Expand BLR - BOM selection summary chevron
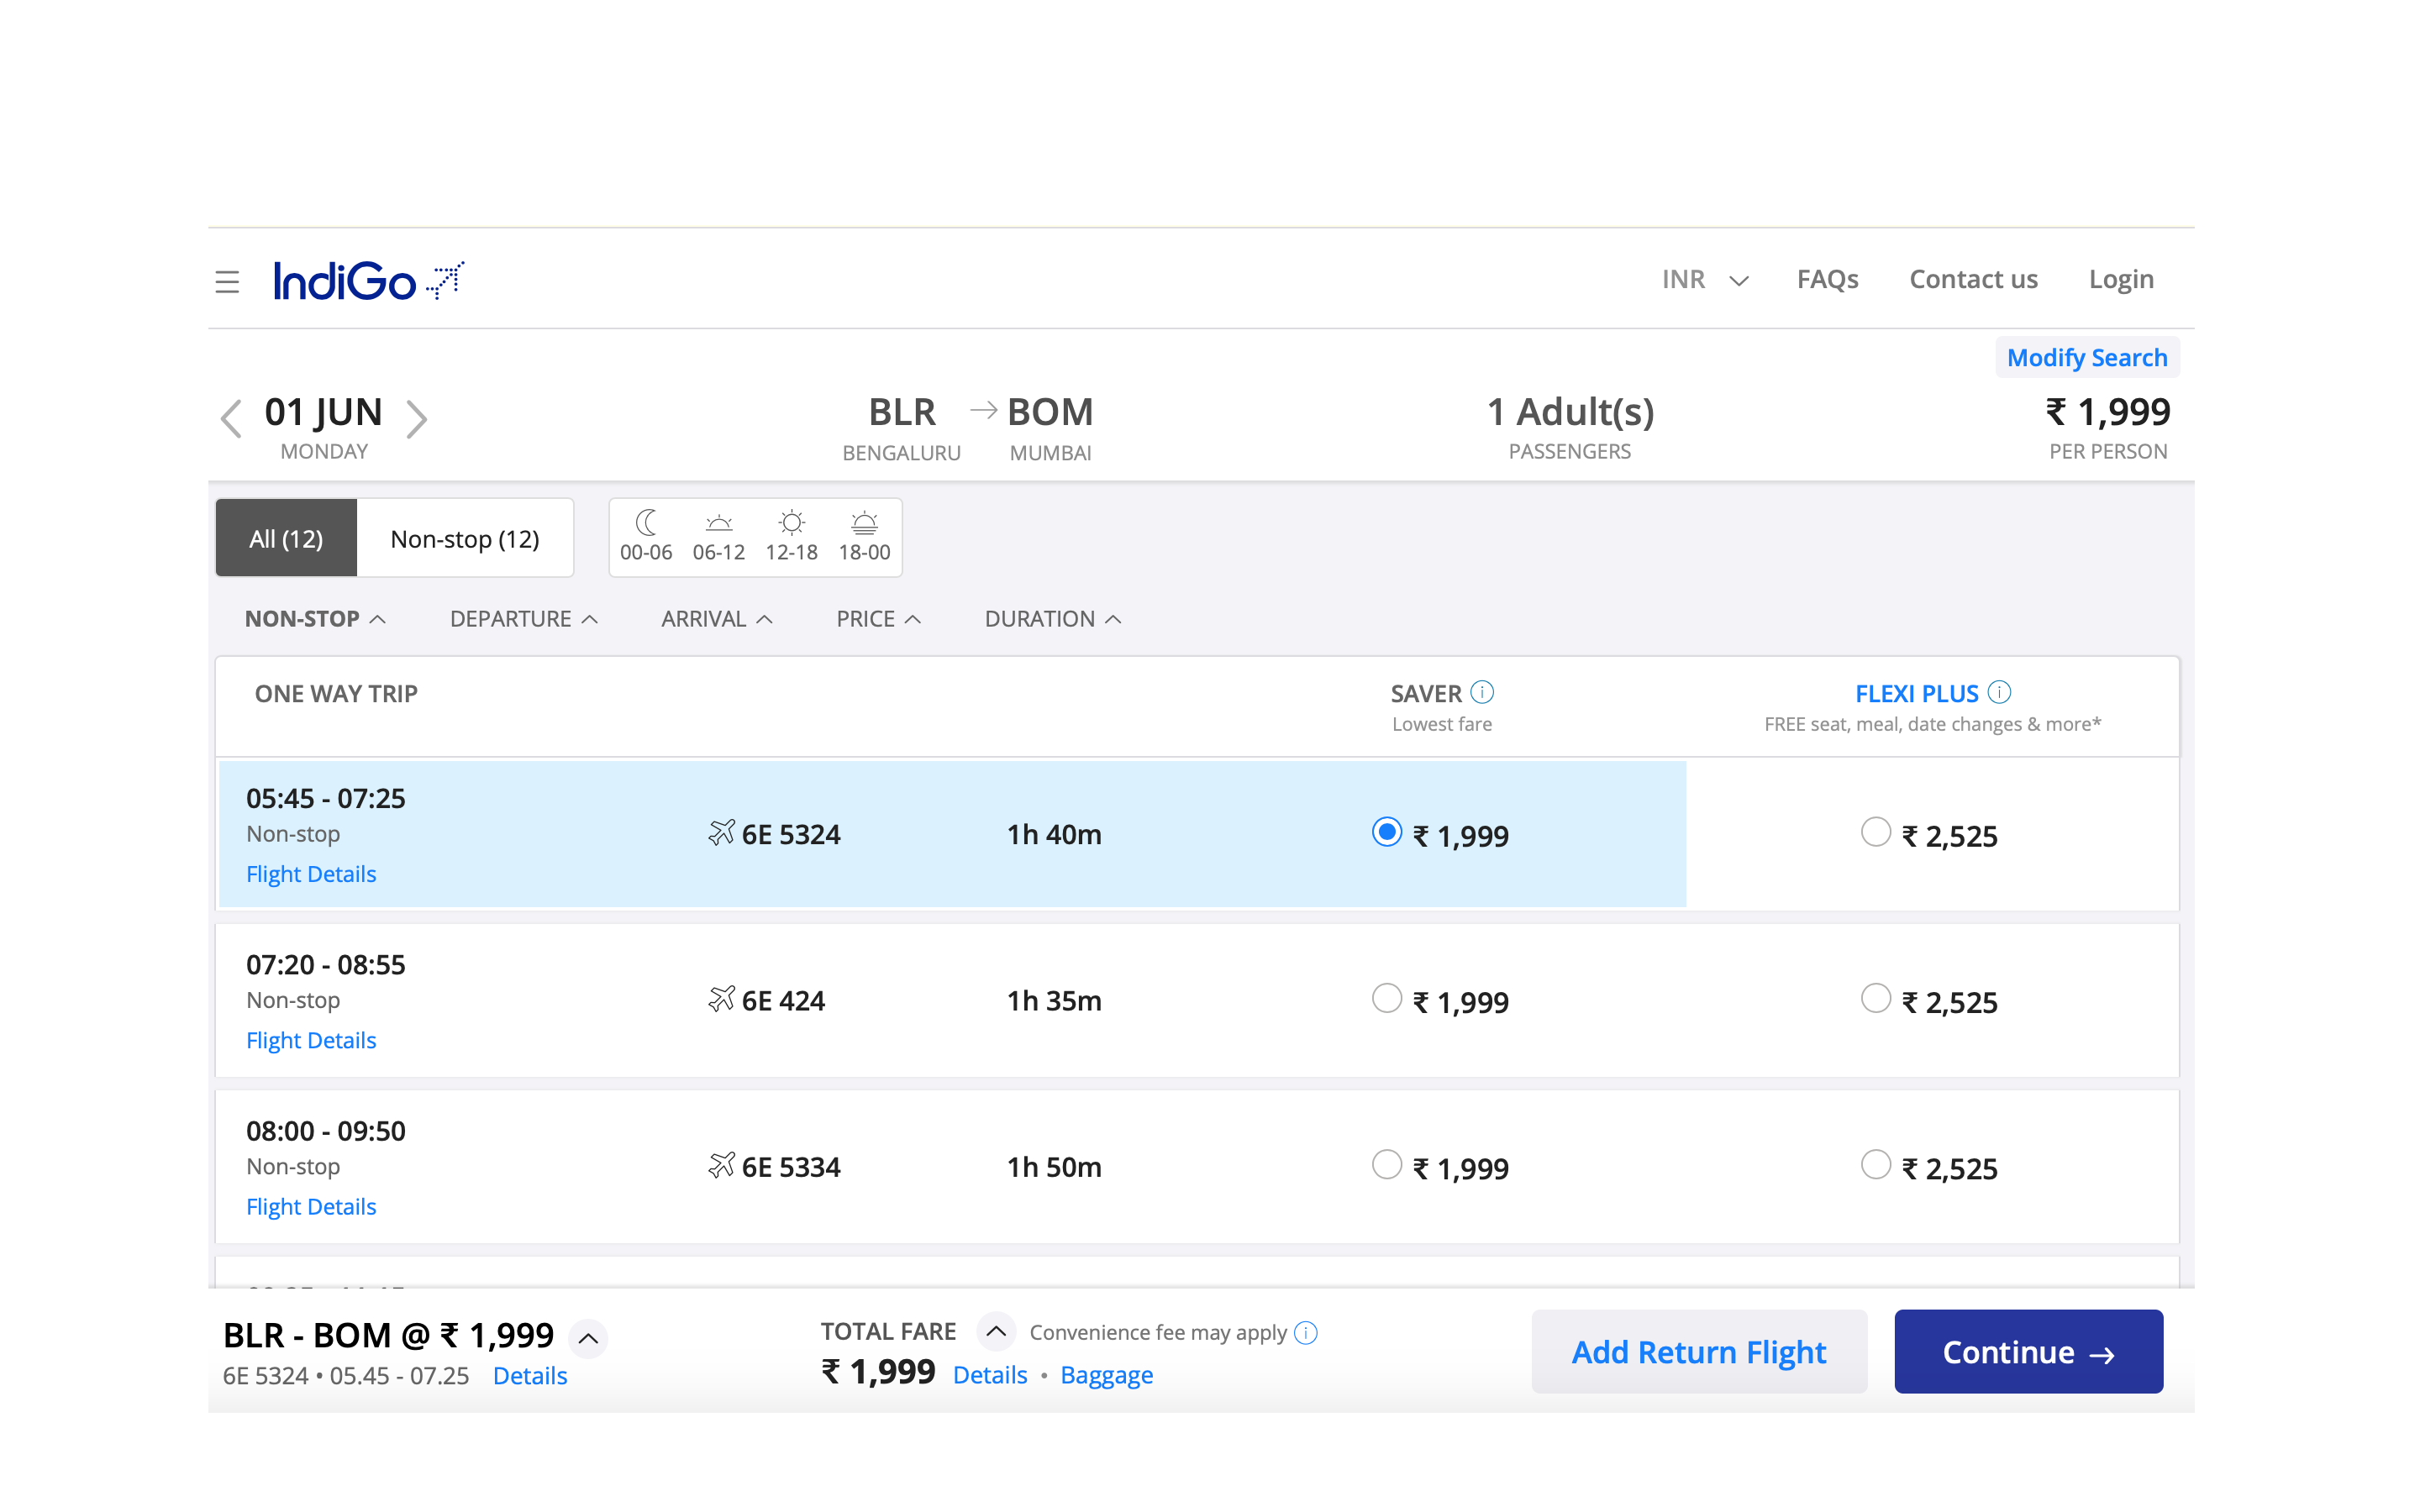 click(589, 1338)
